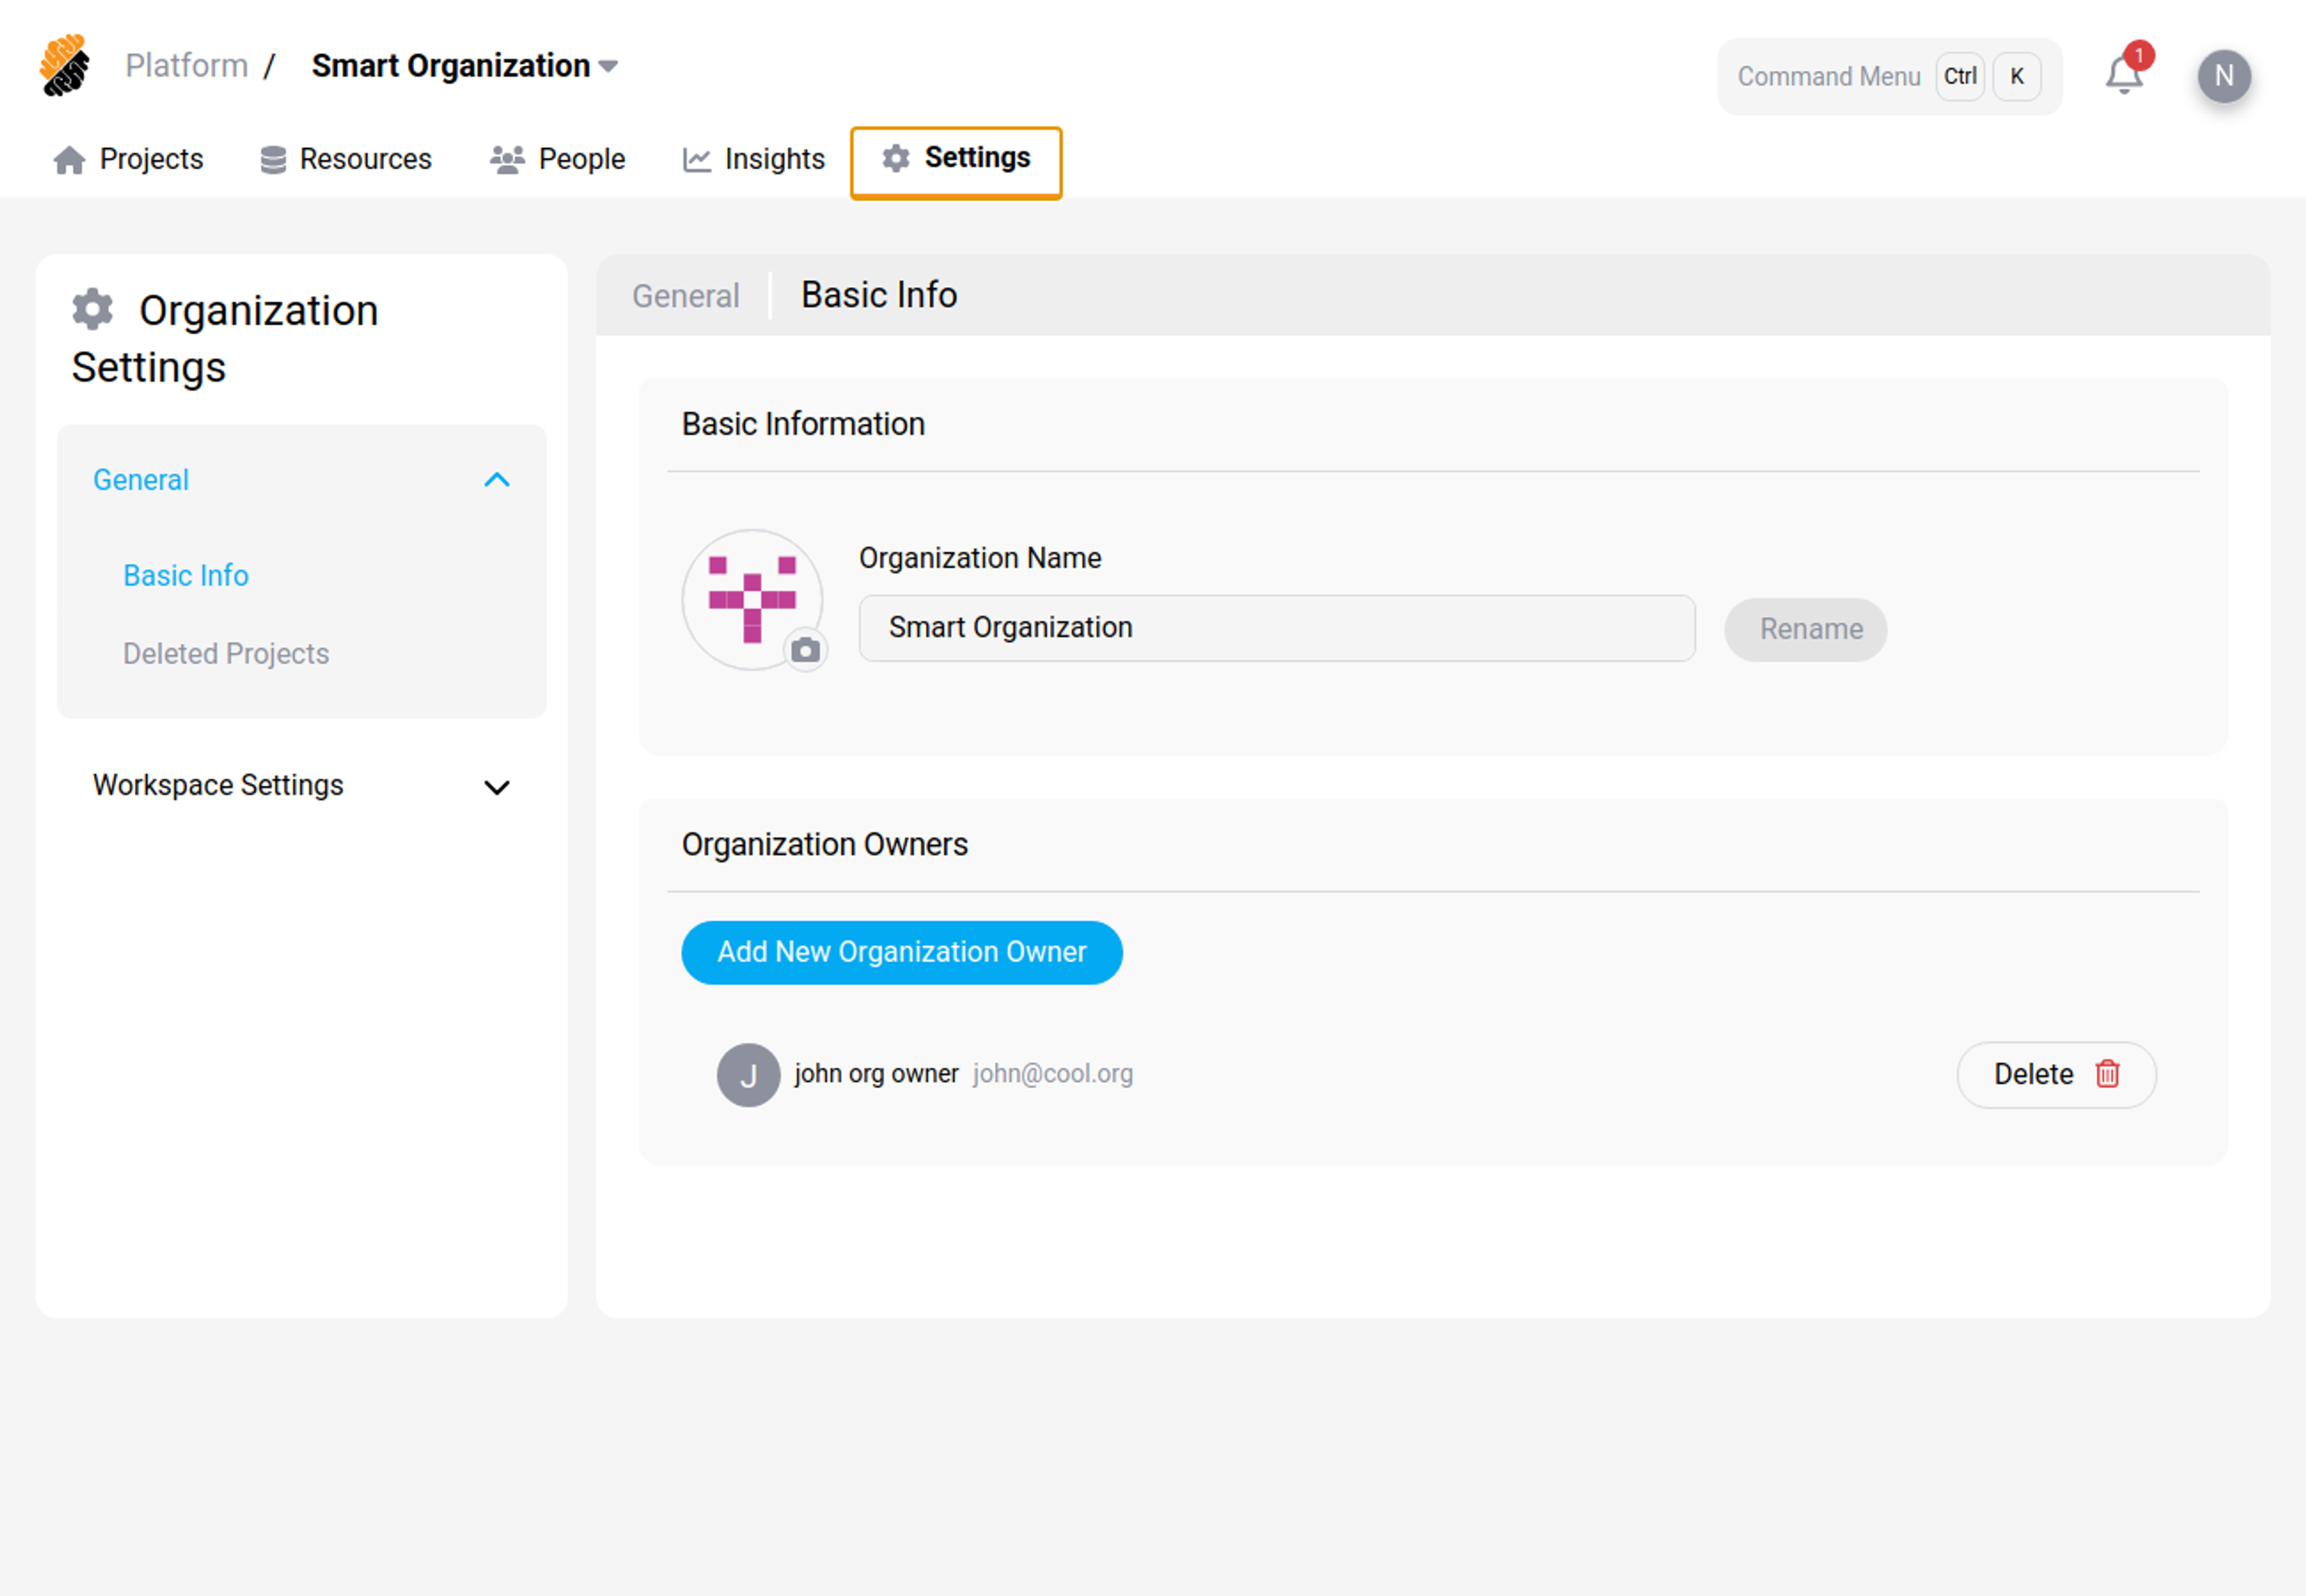Expand Workspace Settings in the sidebar
The image size is (2306, 1596).
coord(497,787)
